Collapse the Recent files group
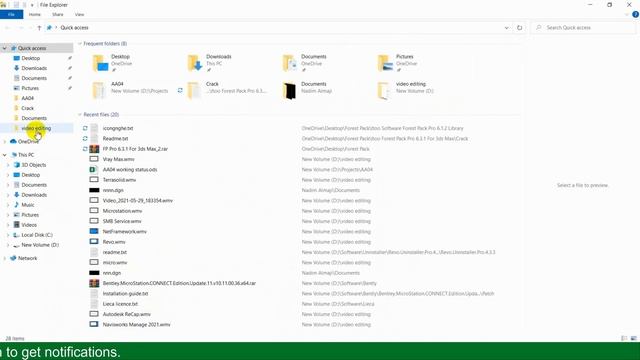Image resolution: width=640 pixels, height=360 pixels. (x=80, y=115)
